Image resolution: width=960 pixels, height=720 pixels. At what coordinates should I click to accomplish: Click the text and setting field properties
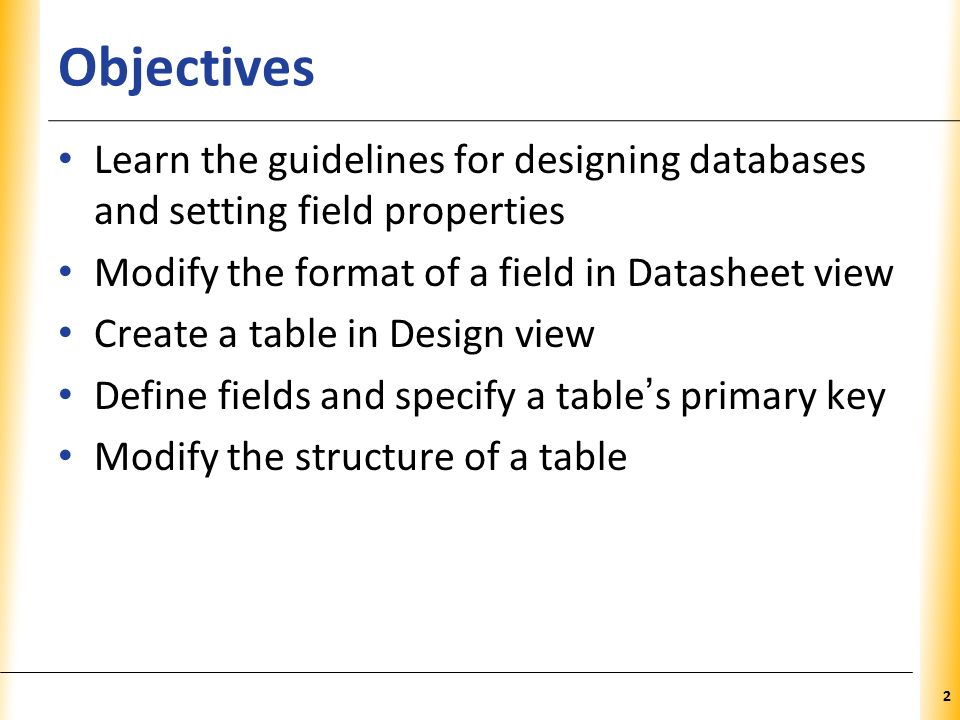(x=329, y=212)
